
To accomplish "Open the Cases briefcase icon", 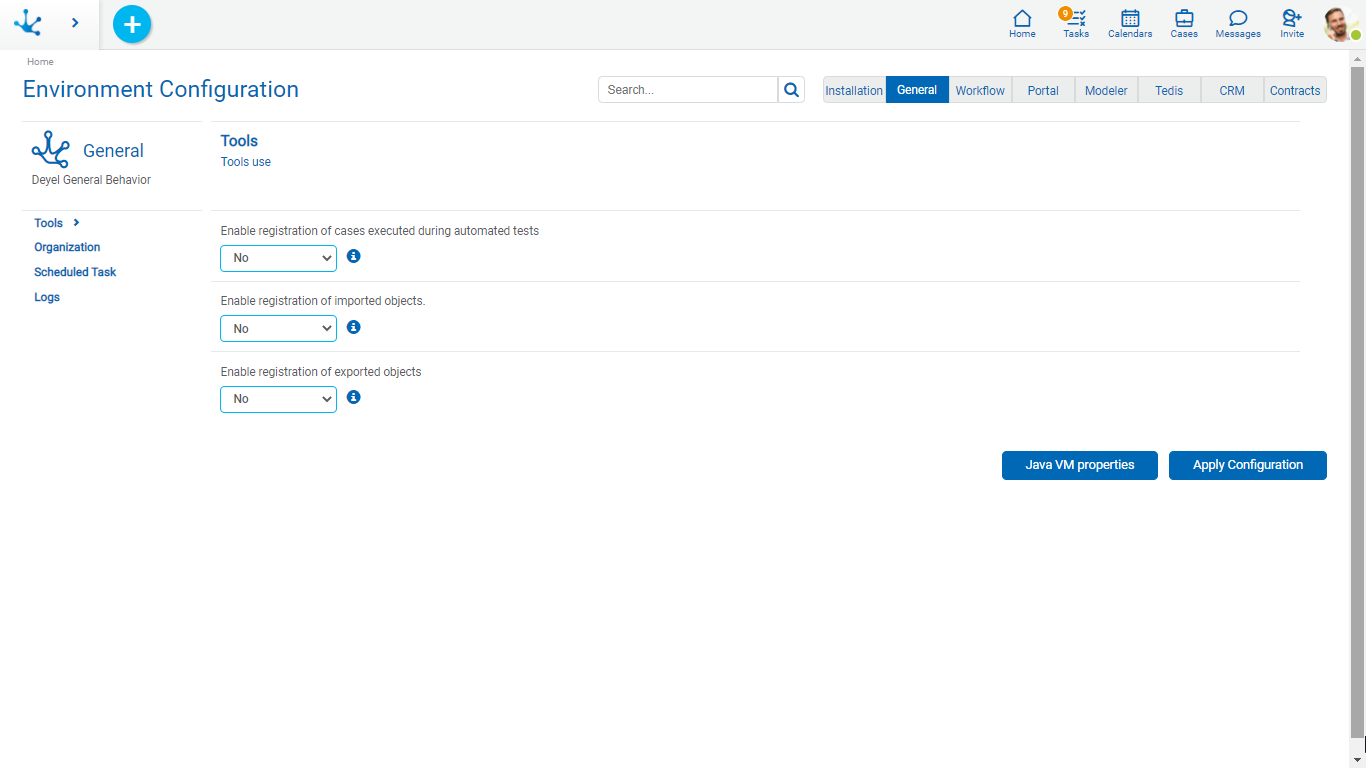I will pos(1184,24).
